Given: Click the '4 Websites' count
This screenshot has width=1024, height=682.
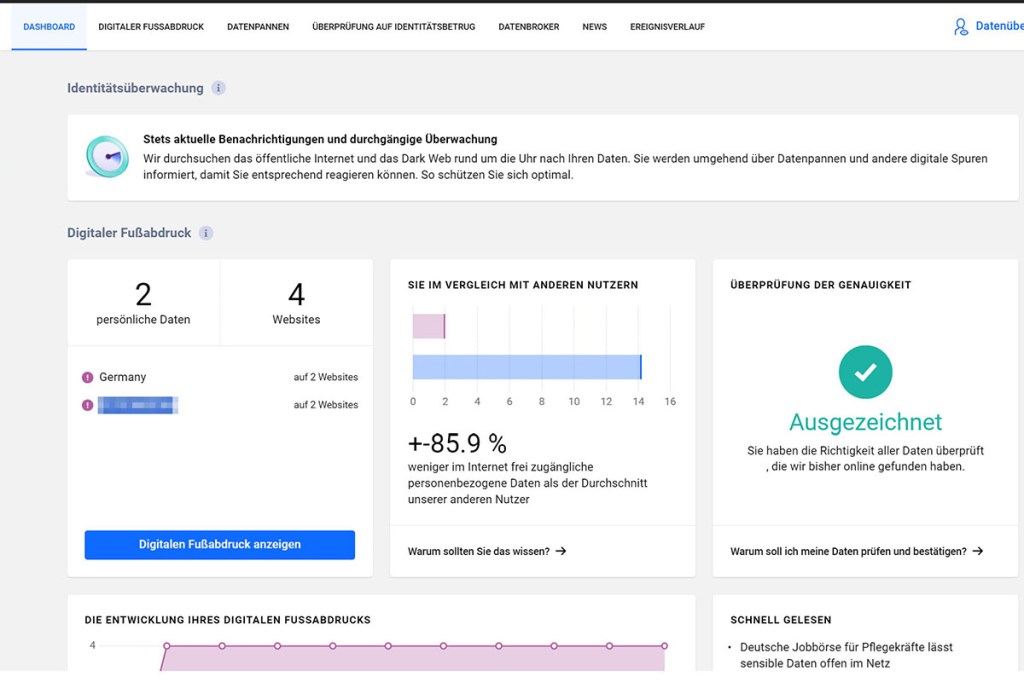Looking at the screenshot, I should coord(296,303).
